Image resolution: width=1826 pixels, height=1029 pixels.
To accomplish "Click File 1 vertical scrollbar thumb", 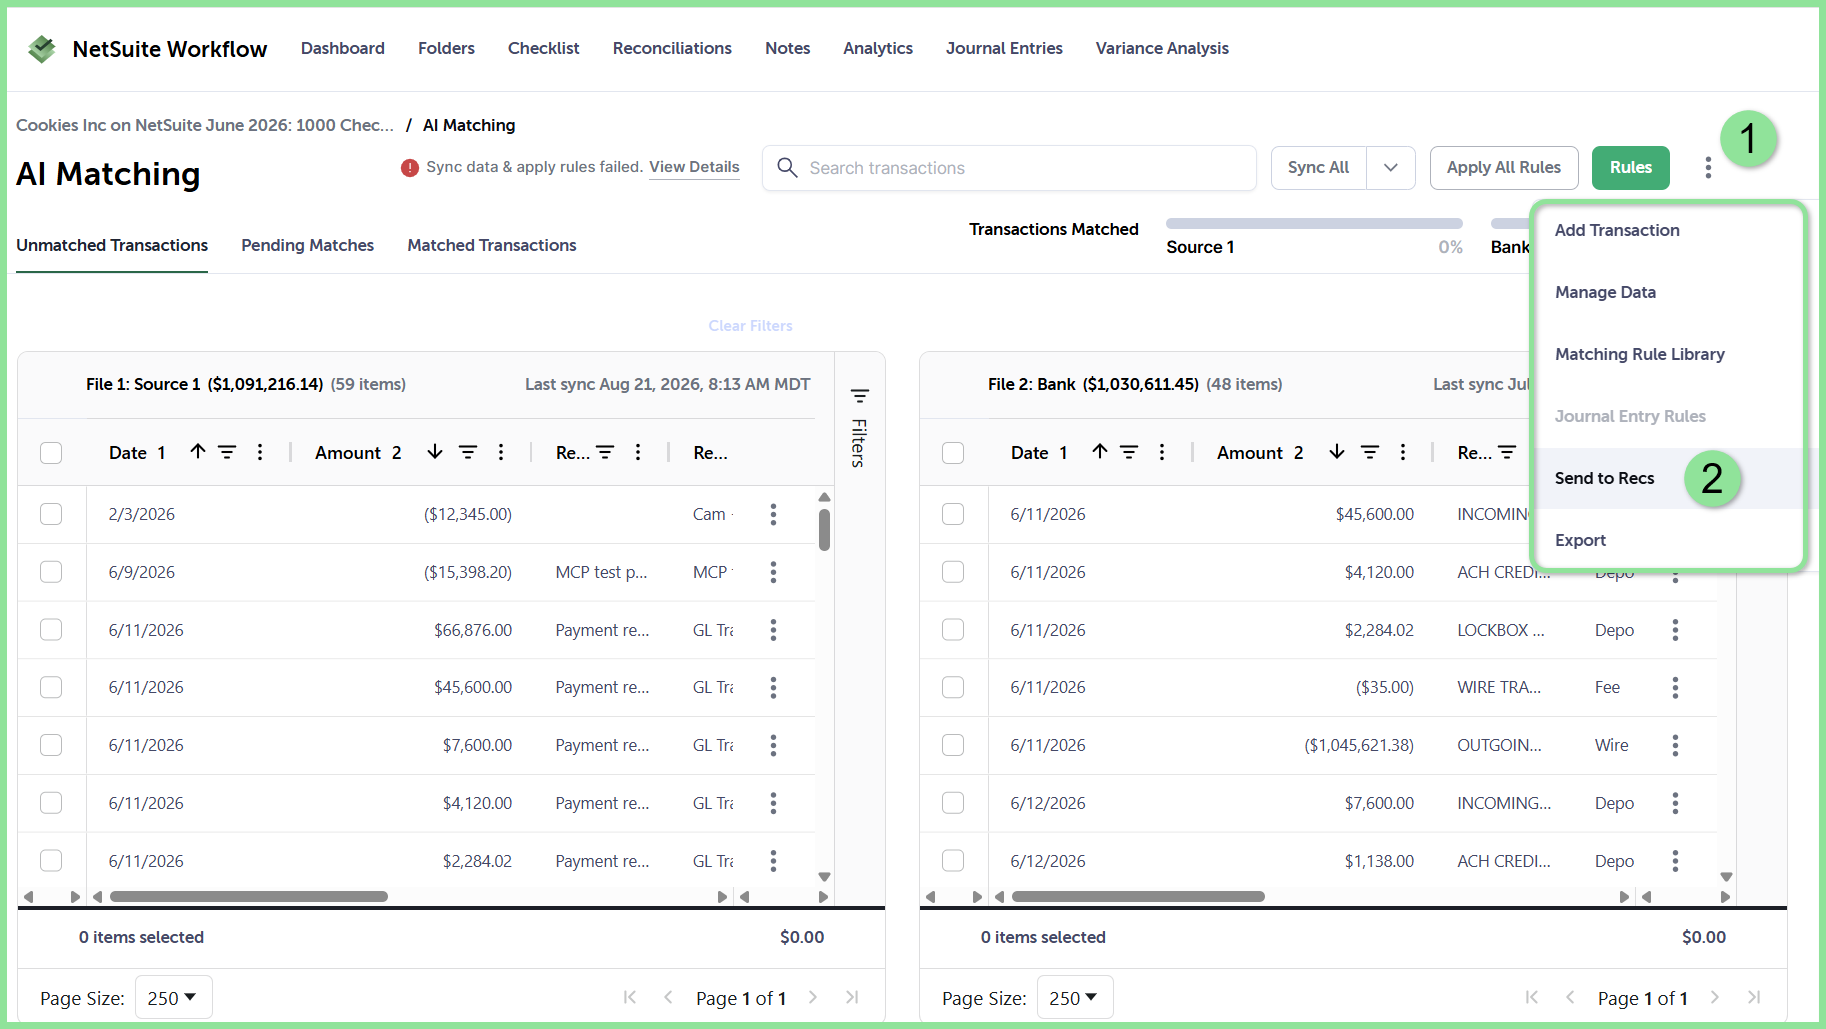I will coord(824,530).
